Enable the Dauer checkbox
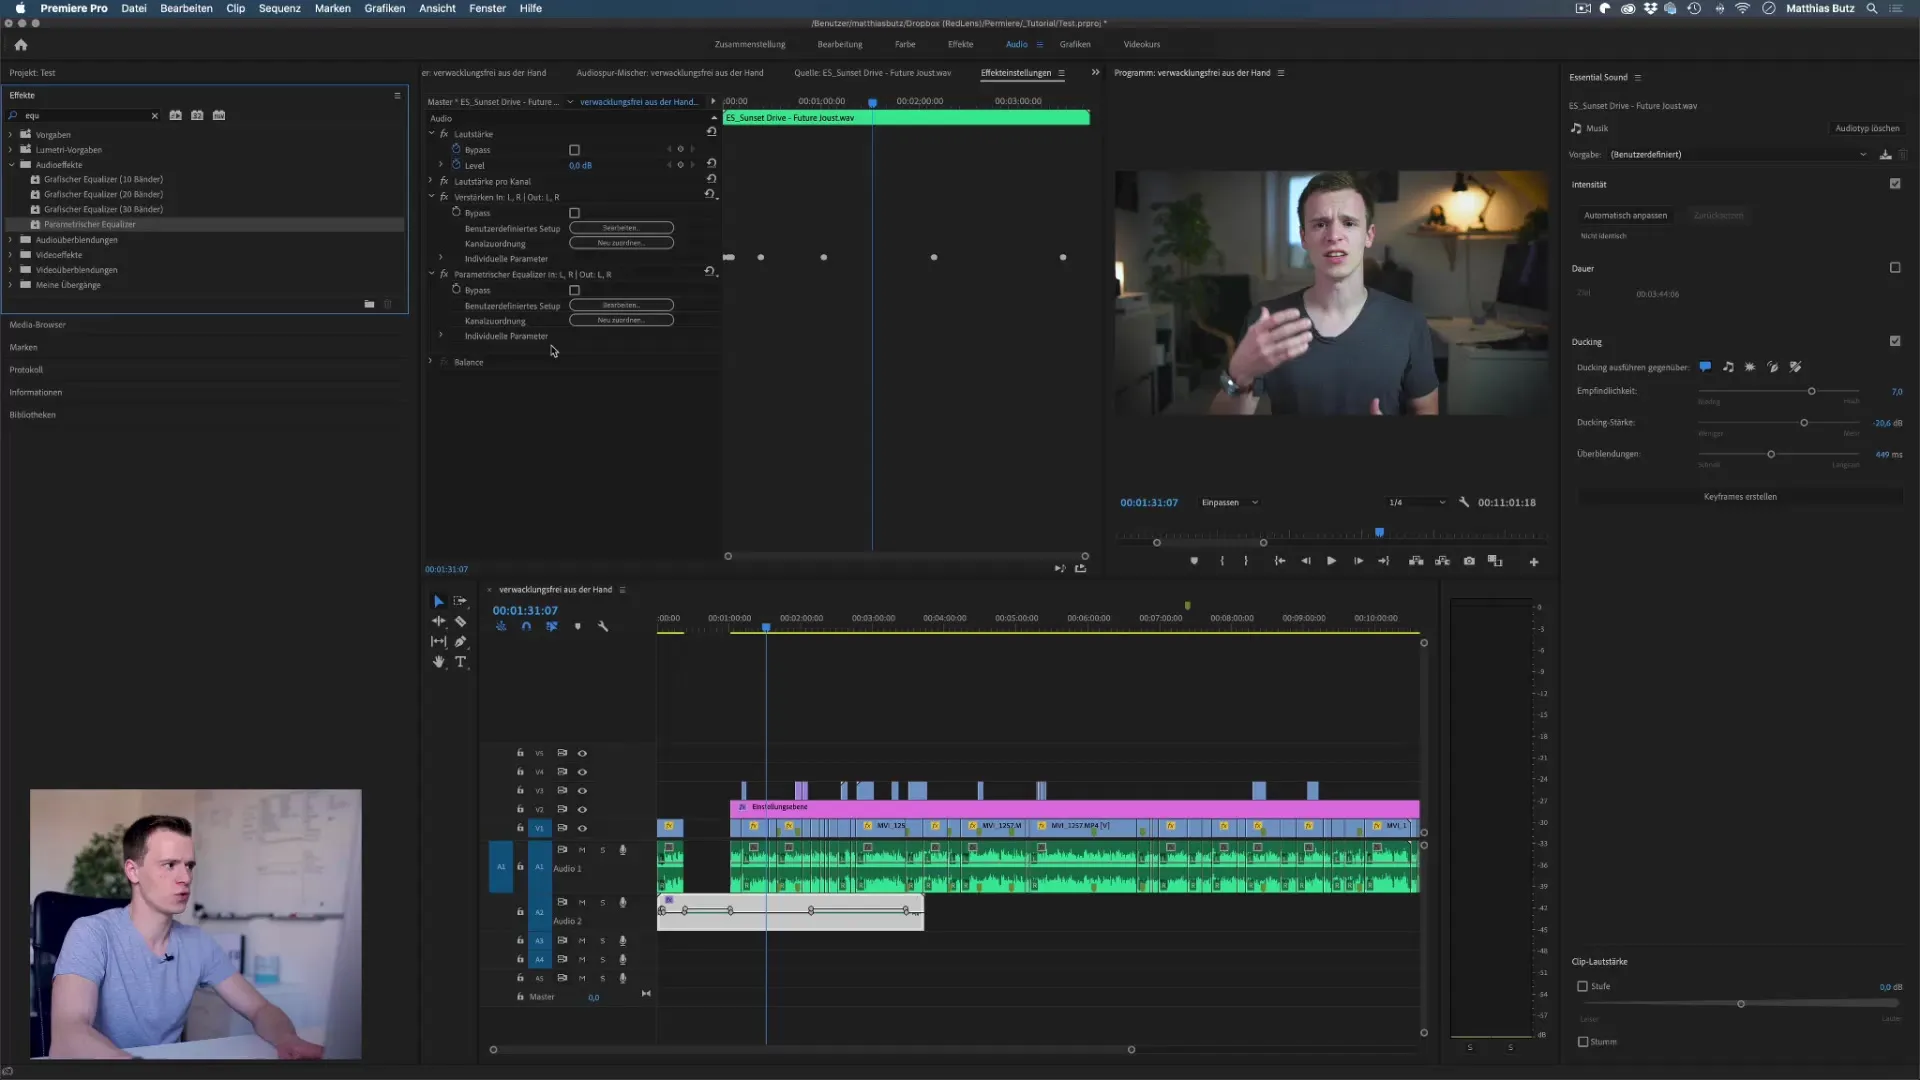 pos(1895,268)
